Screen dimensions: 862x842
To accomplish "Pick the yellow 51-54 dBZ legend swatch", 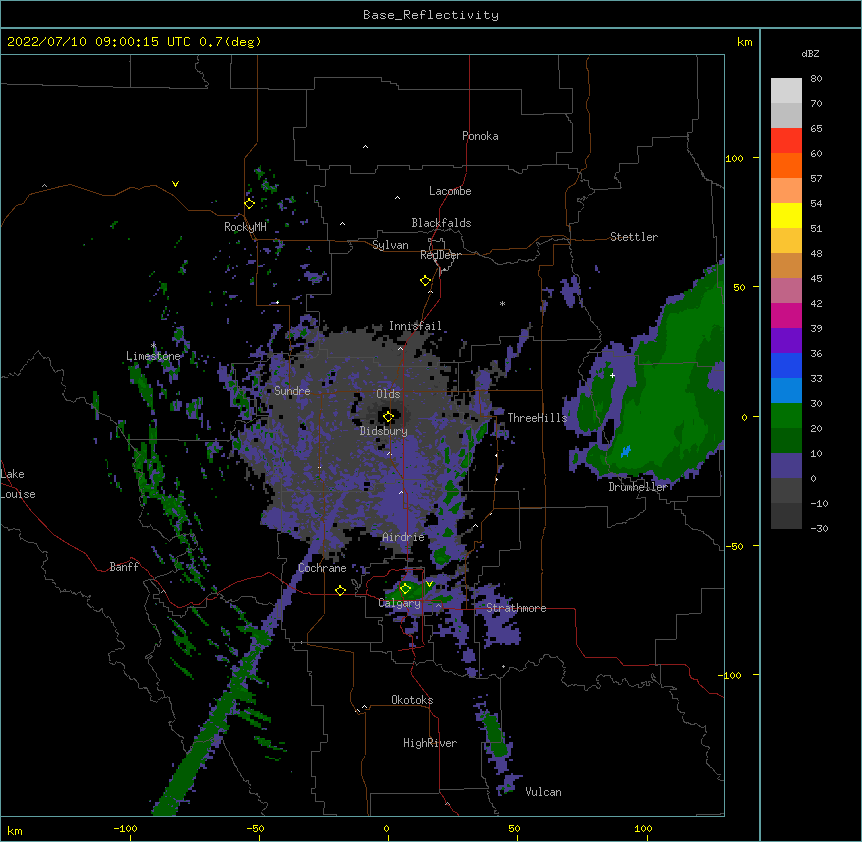I will click(786, 215).
